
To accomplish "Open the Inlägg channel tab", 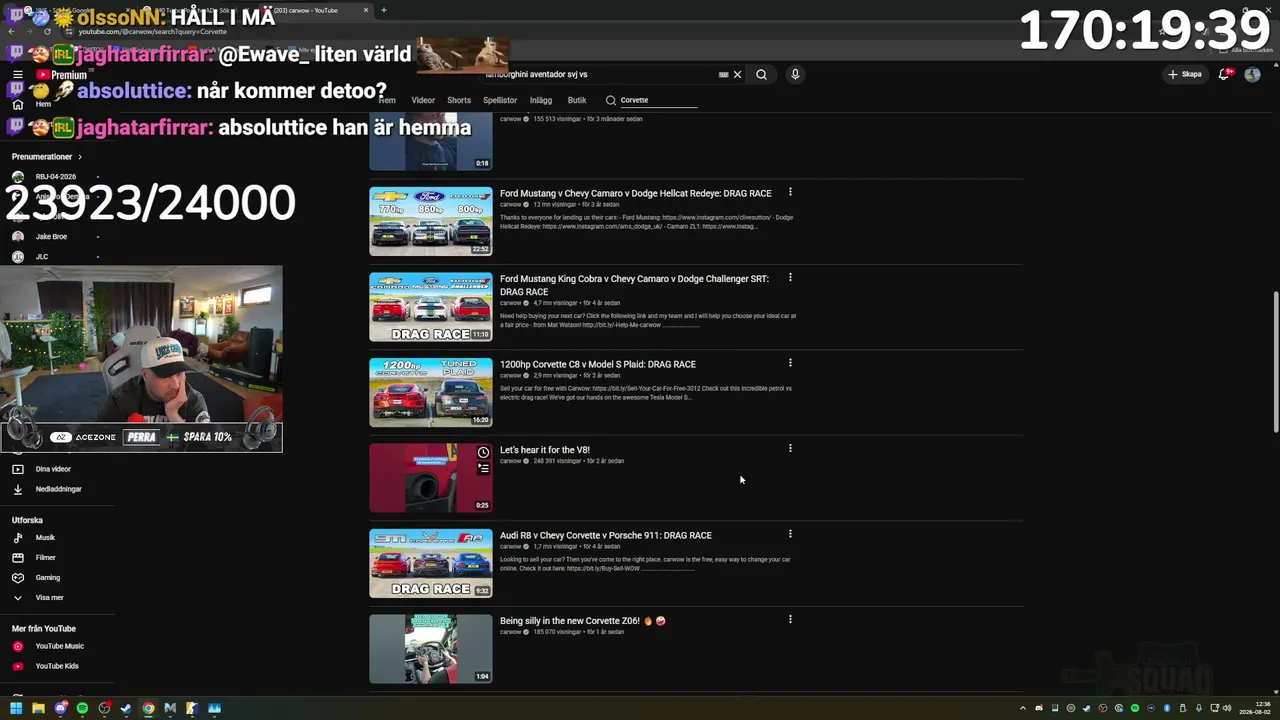I will 541,100.
